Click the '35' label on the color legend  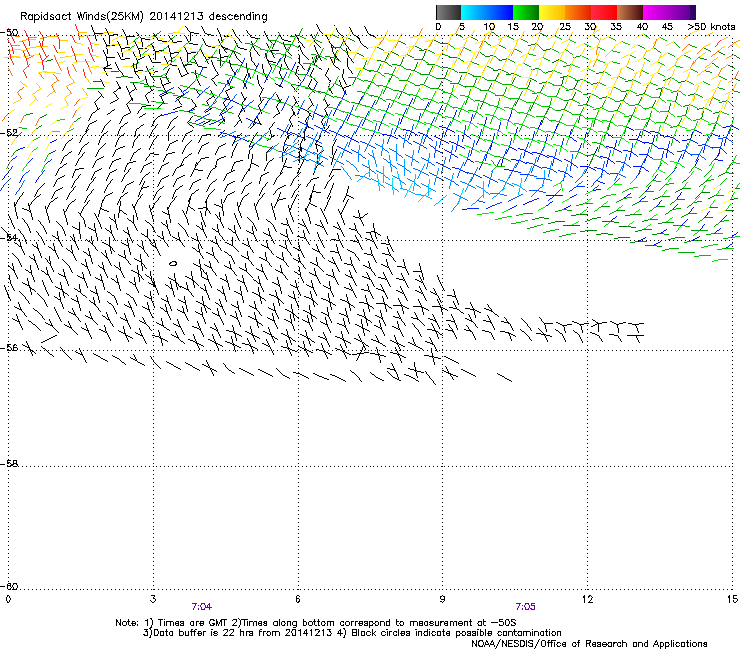(616, 27)
